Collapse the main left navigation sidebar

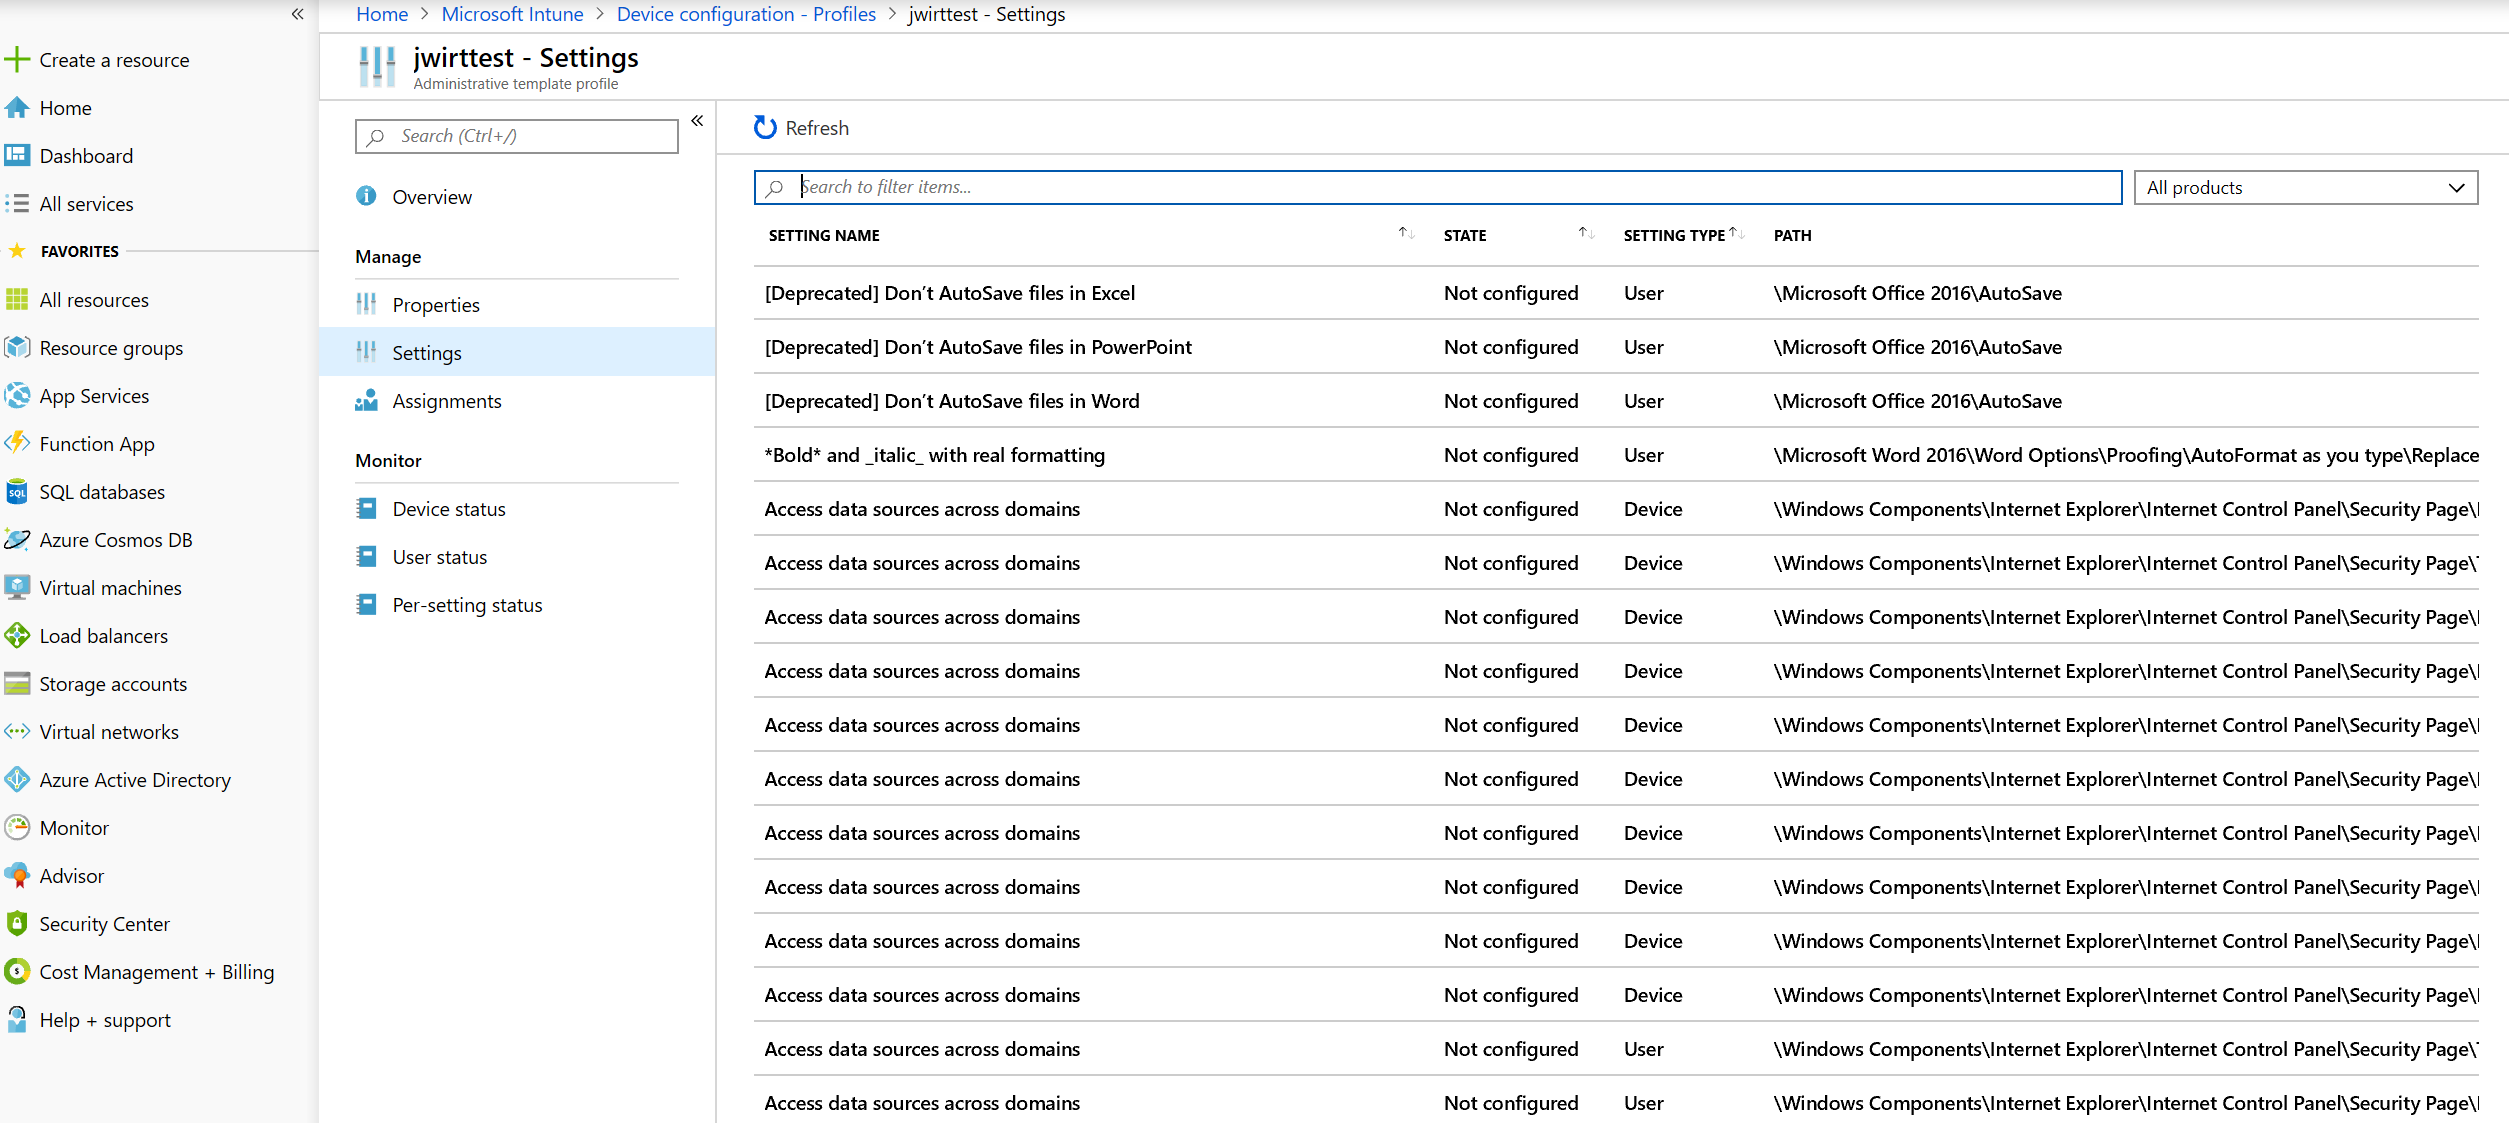pyautogui.click(x=297, y=14)
